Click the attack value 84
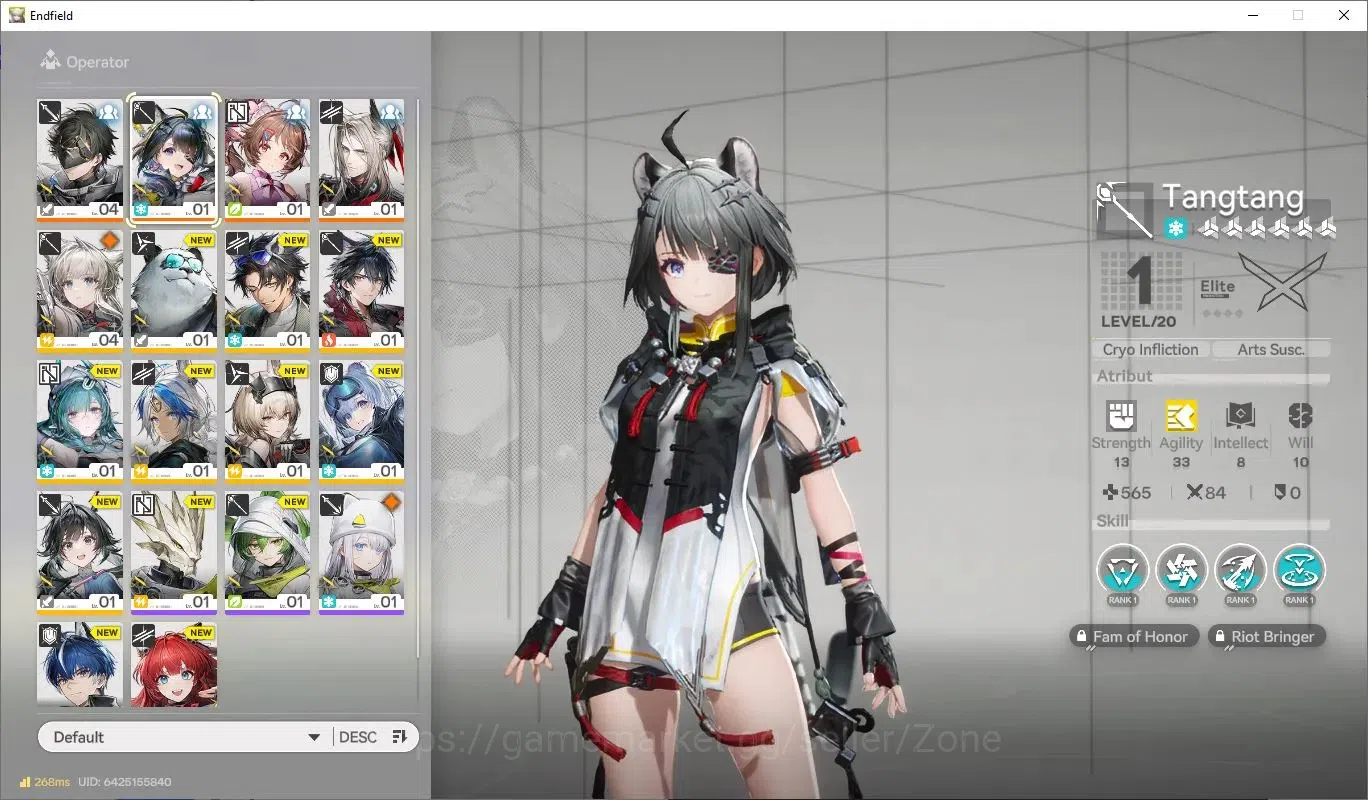The image size is (1368, 800). point(1206,492)
